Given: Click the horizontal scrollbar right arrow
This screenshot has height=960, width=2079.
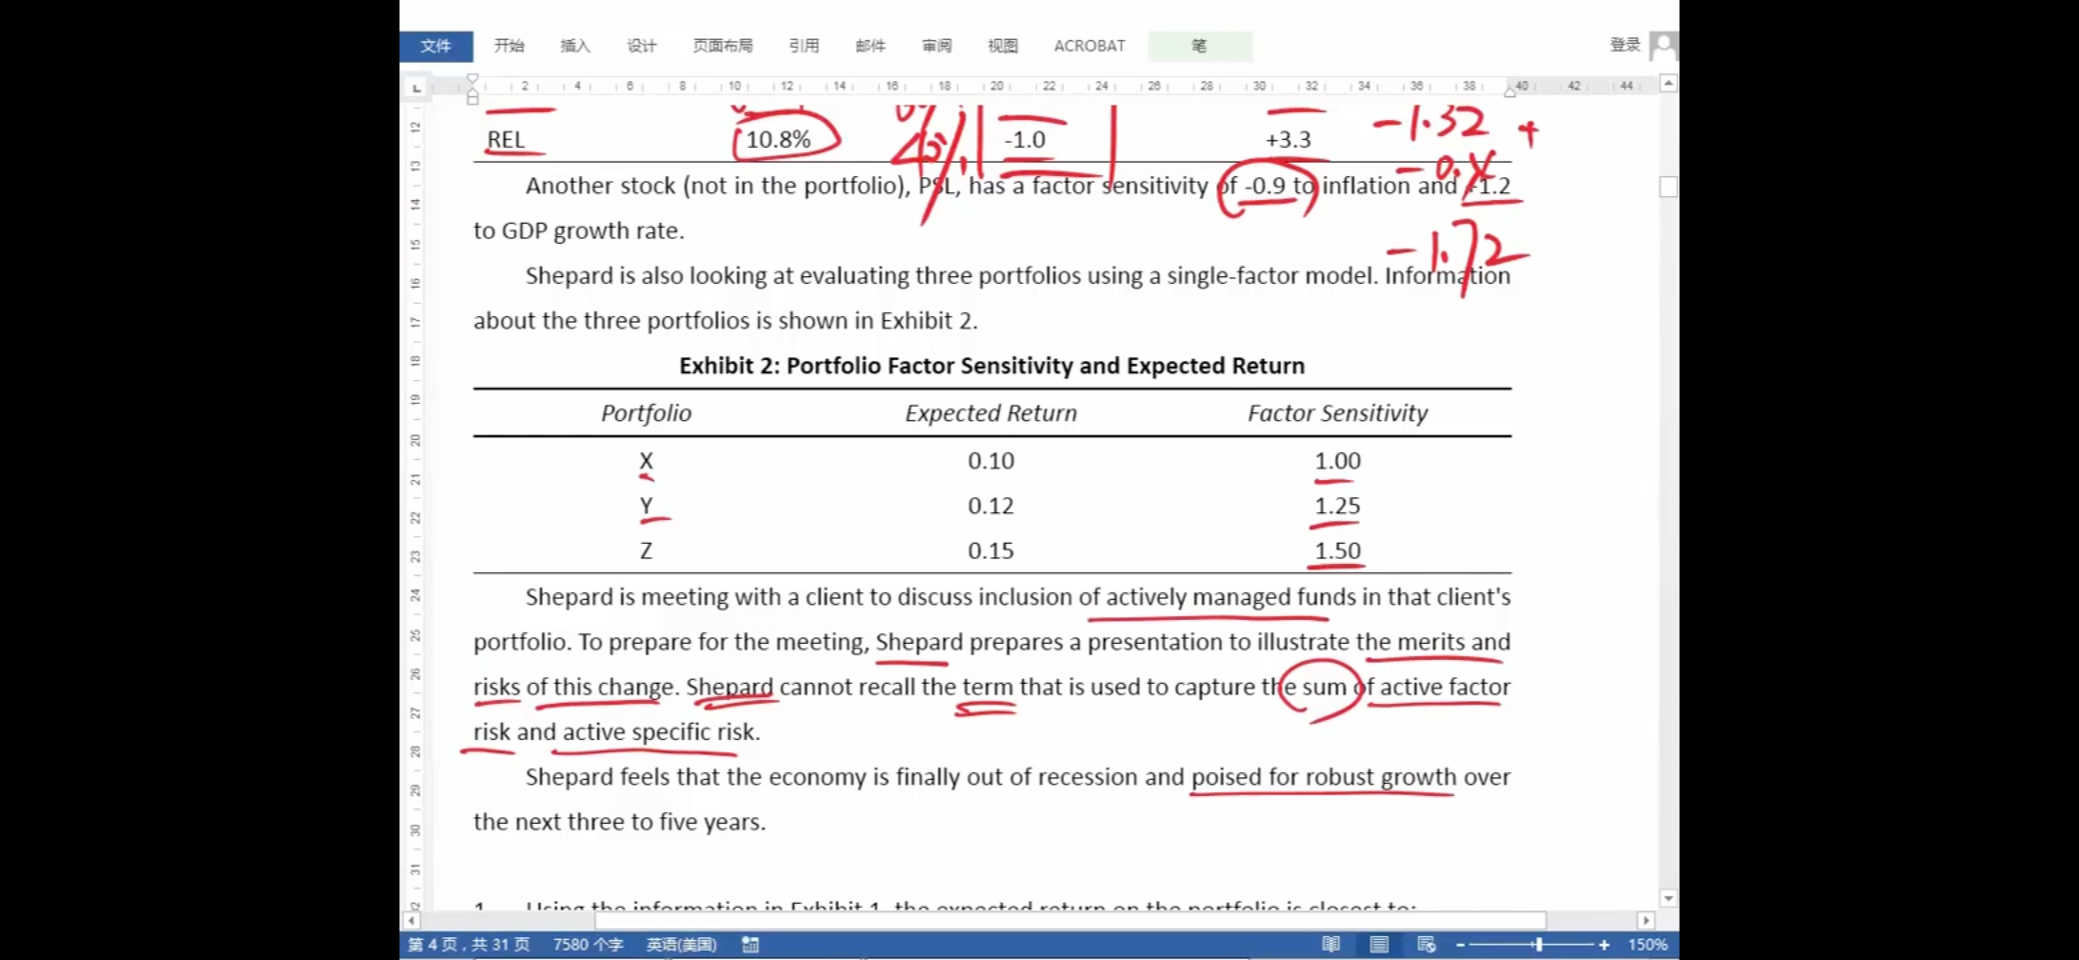Looking at the screenshot, I should (1646, 920).
